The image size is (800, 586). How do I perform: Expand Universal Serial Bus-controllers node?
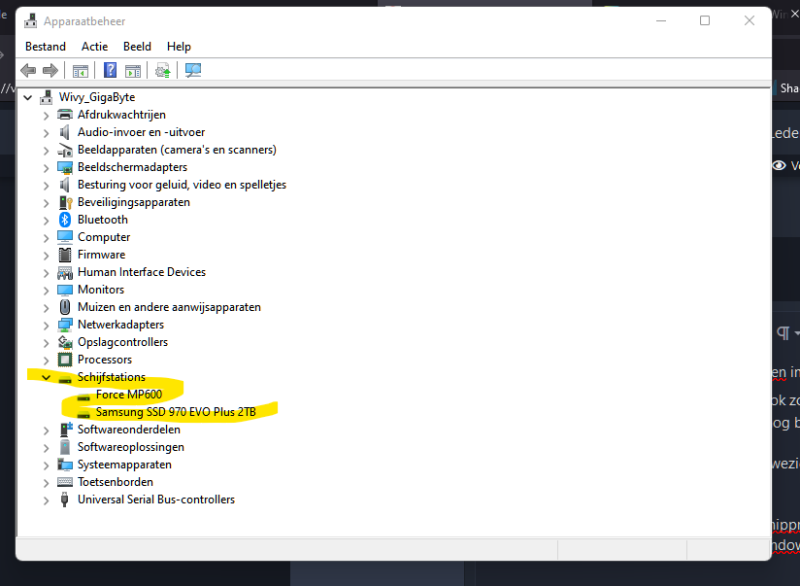pyautogui.click(x=46, y=499)
